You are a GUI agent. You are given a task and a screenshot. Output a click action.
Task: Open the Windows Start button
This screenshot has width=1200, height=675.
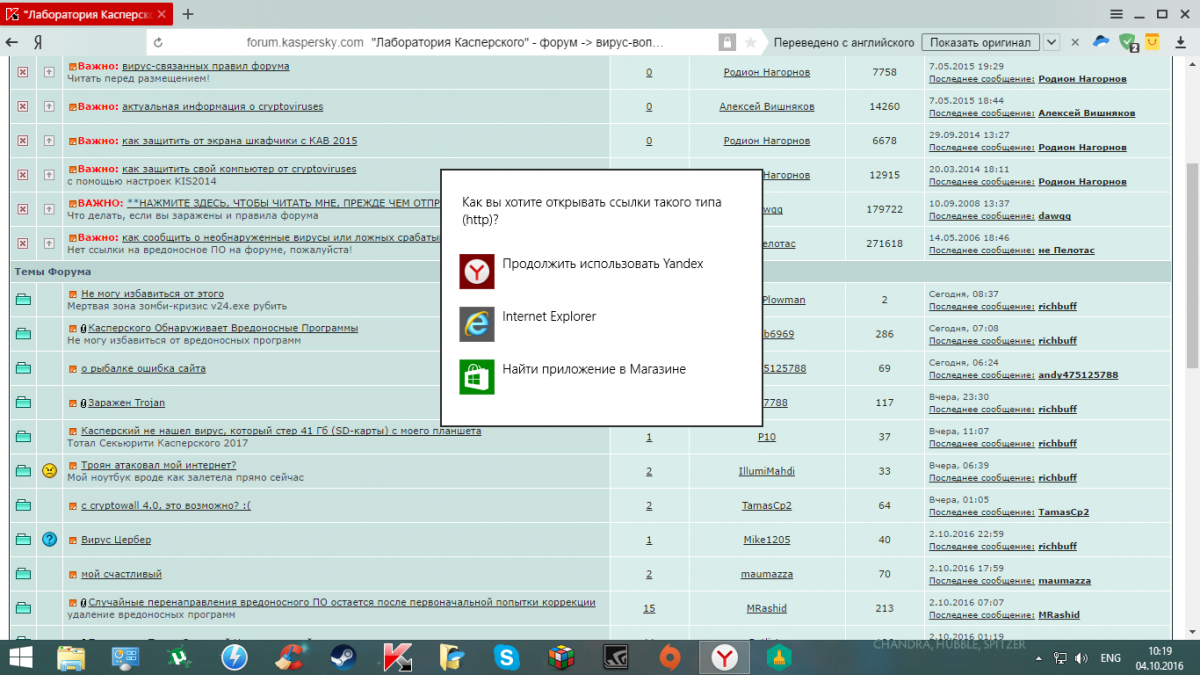pyautogui.click(x=20, y=656)
